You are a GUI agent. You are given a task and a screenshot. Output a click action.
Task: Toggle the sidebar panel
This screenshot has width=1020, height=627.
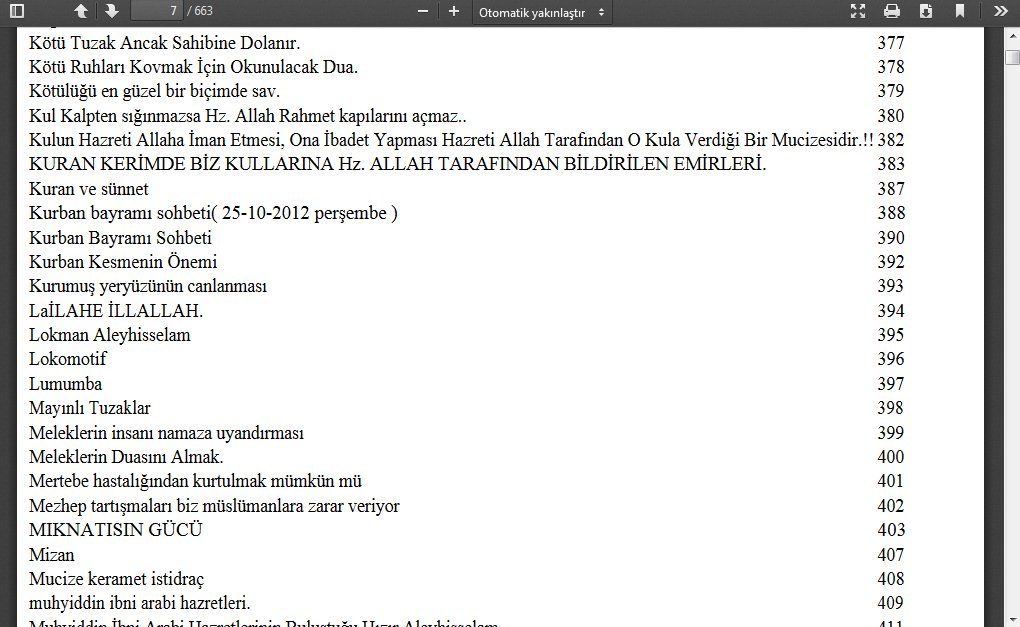click(x=16, y=11)
